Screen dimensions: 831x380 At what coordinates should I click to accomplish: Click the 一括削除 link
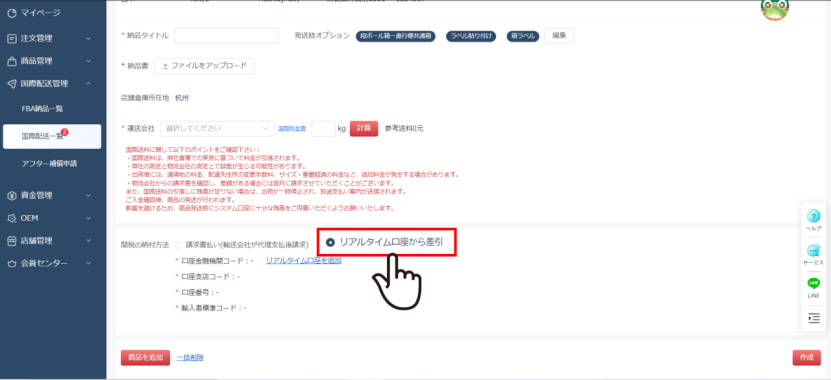click(190, 357)
